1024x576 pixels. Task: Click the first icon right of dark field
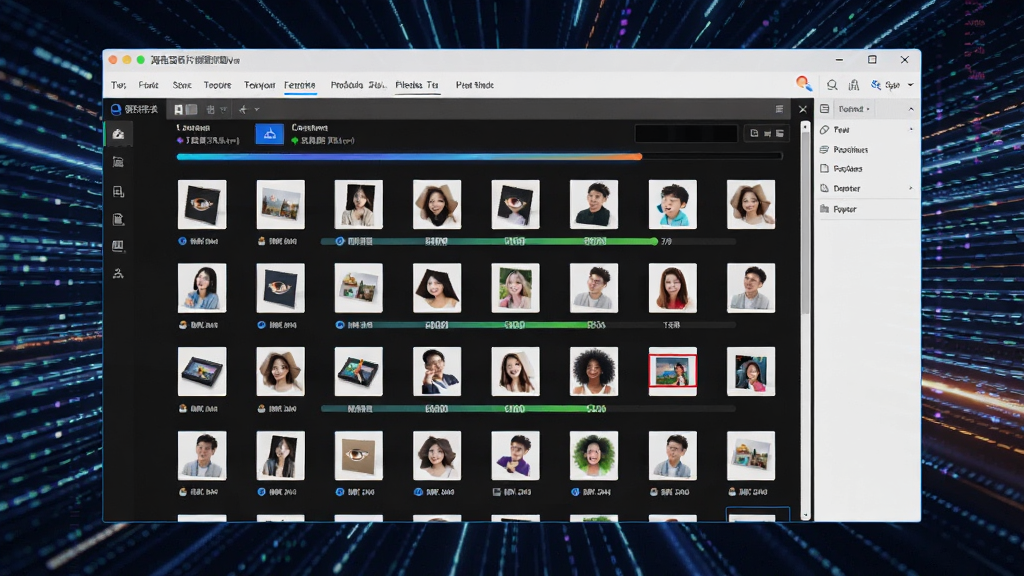coord(754,133)
